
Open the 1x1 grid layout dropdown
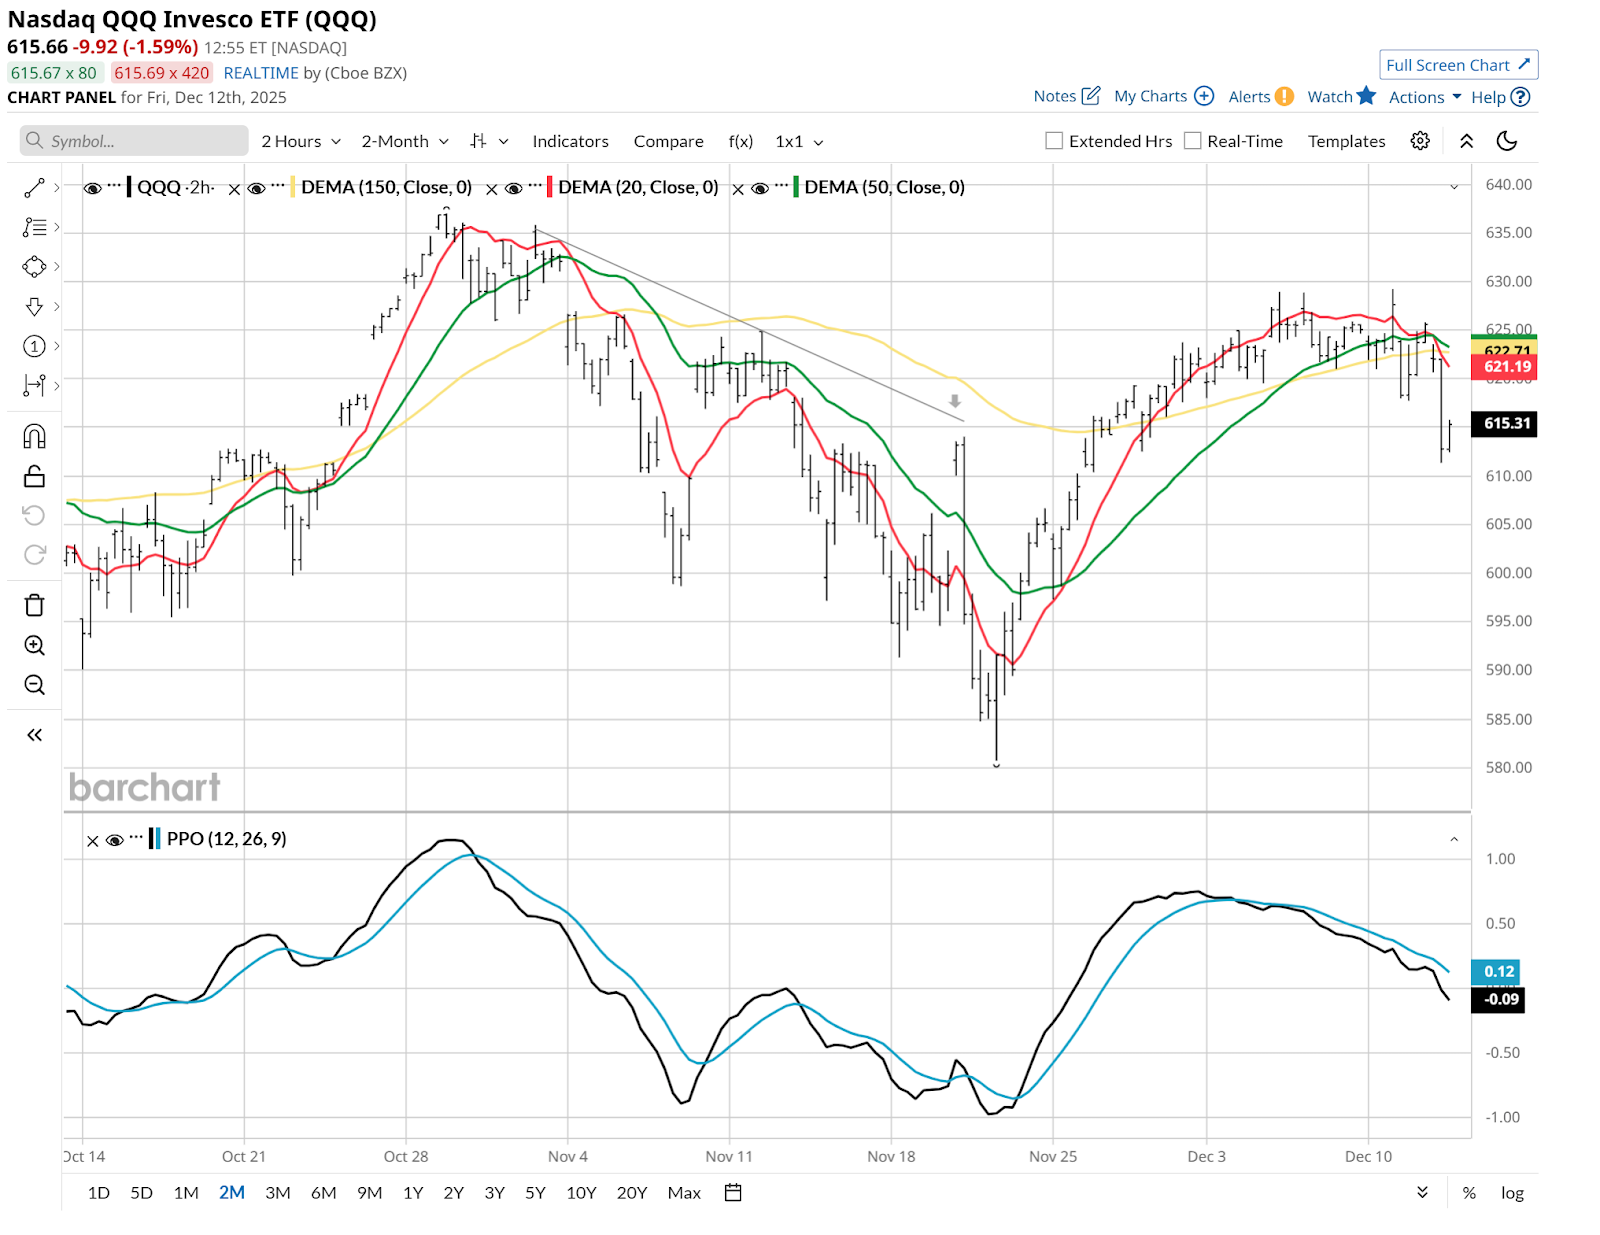point(799,141)
